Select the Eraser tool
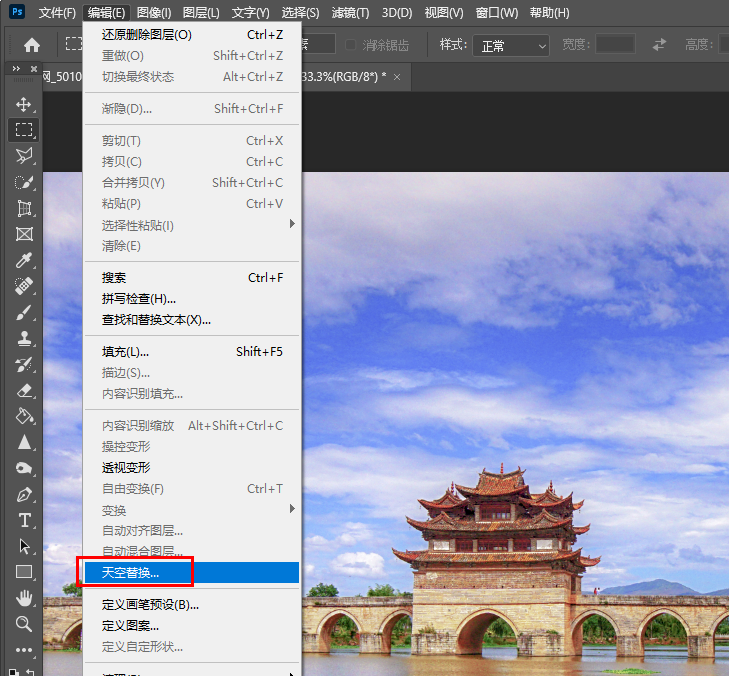The height and width of the screenshot is (676, 729). pos(24,391)
